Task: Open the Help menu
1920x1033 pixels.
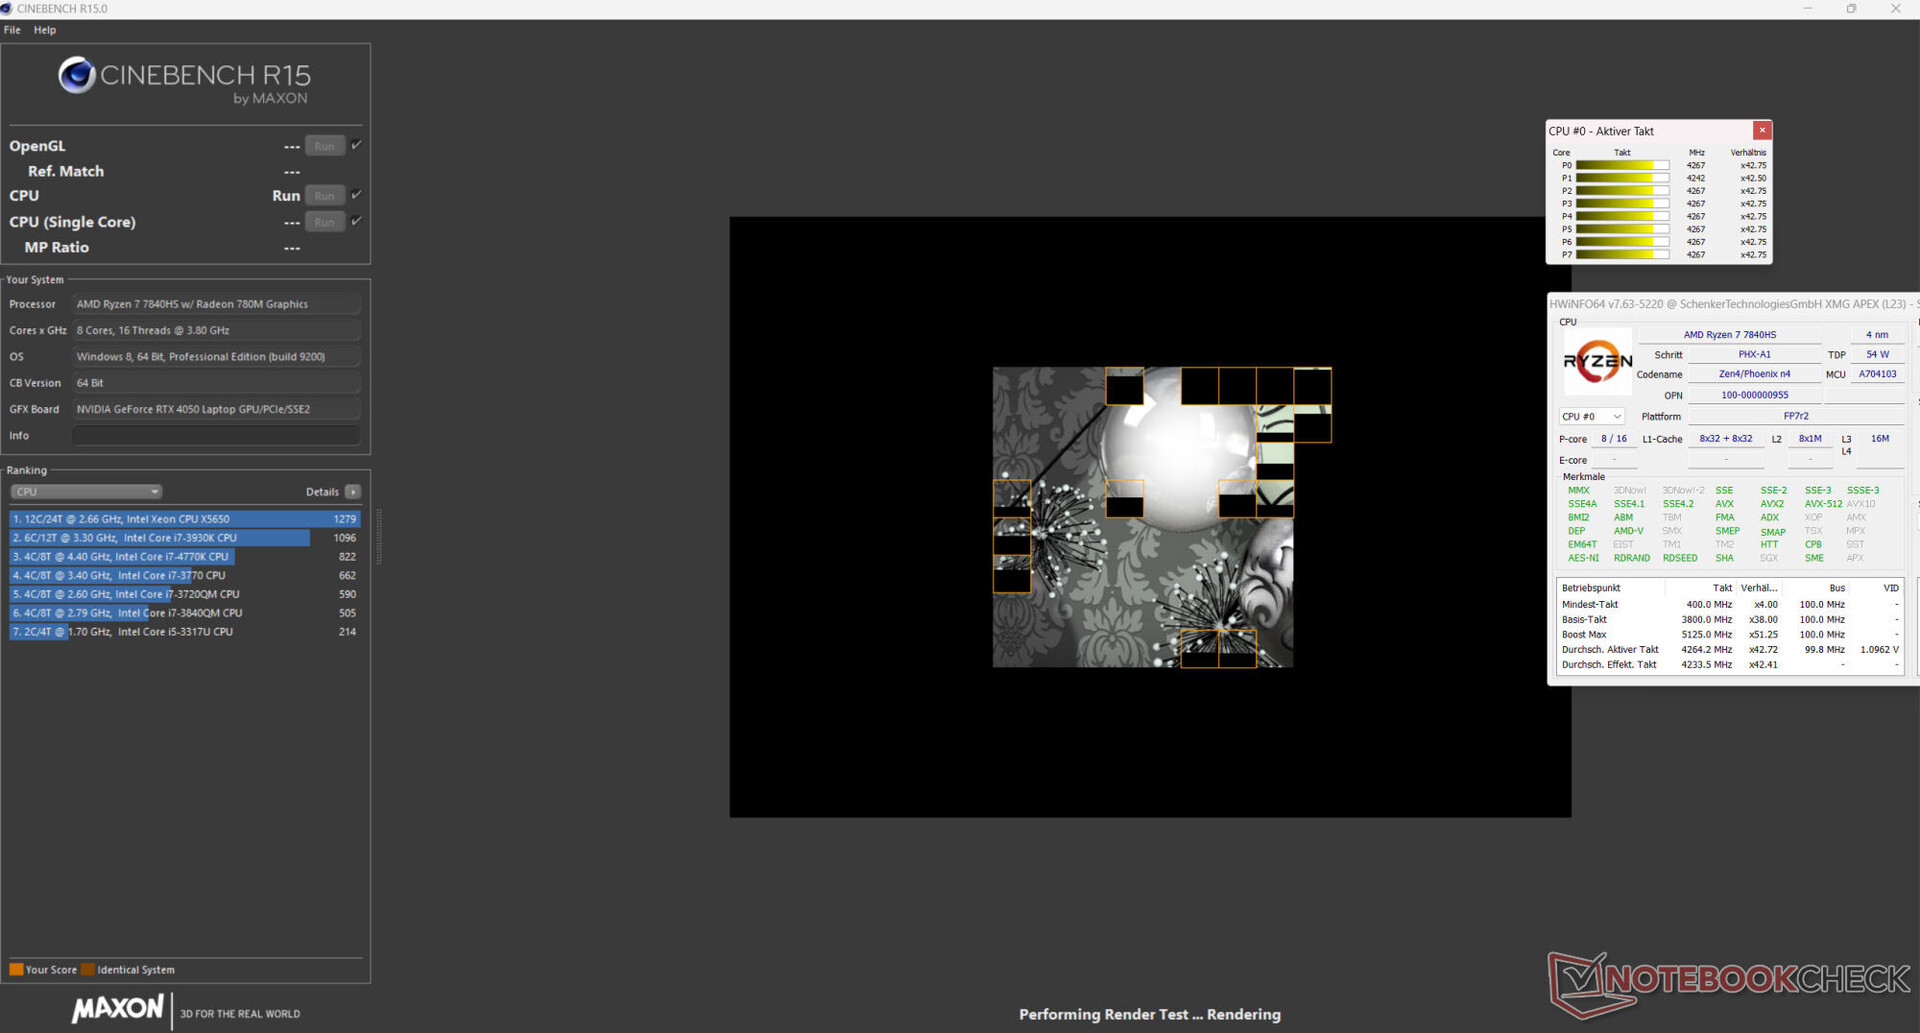Action: tap(45, 30)
